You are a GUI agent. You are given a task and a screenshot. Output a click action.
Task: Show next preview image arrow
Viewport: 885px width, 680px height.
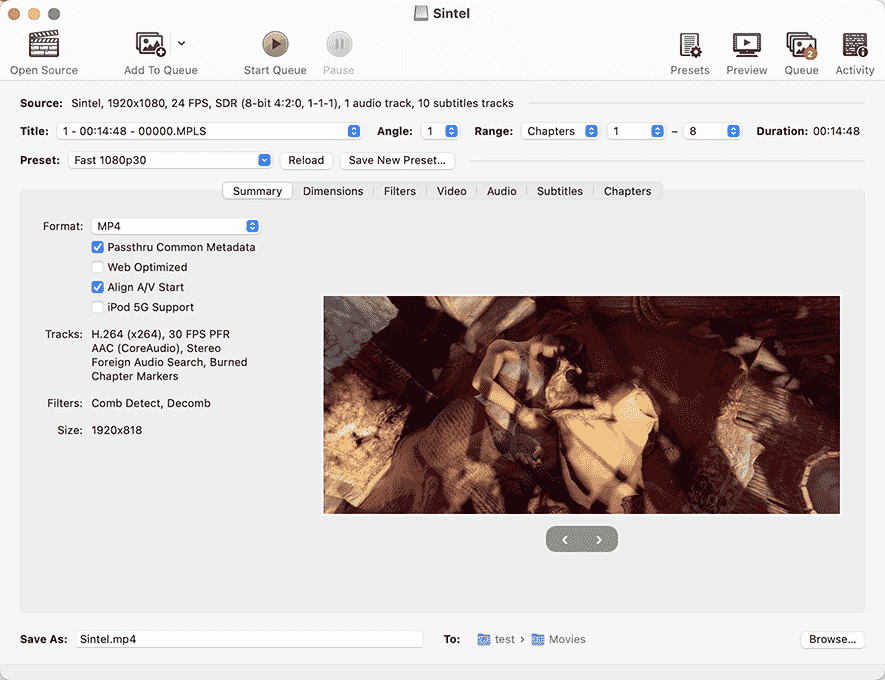pos(599,540)
